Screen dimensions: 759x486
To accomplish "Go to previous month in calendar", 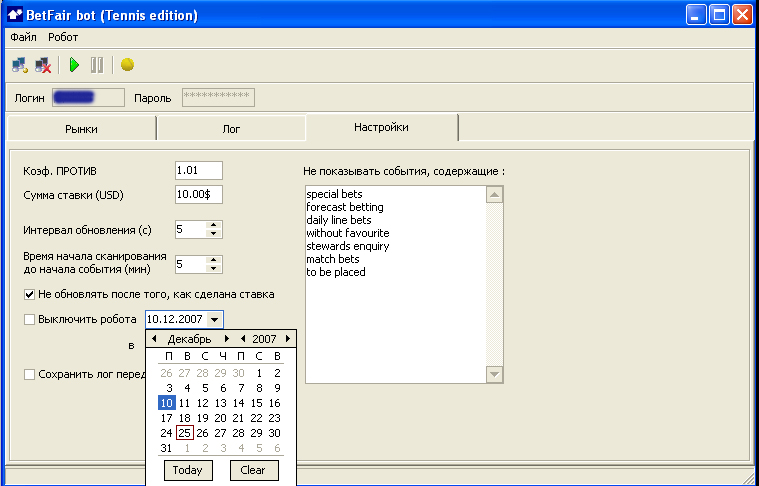I will (x=154, y=339).
